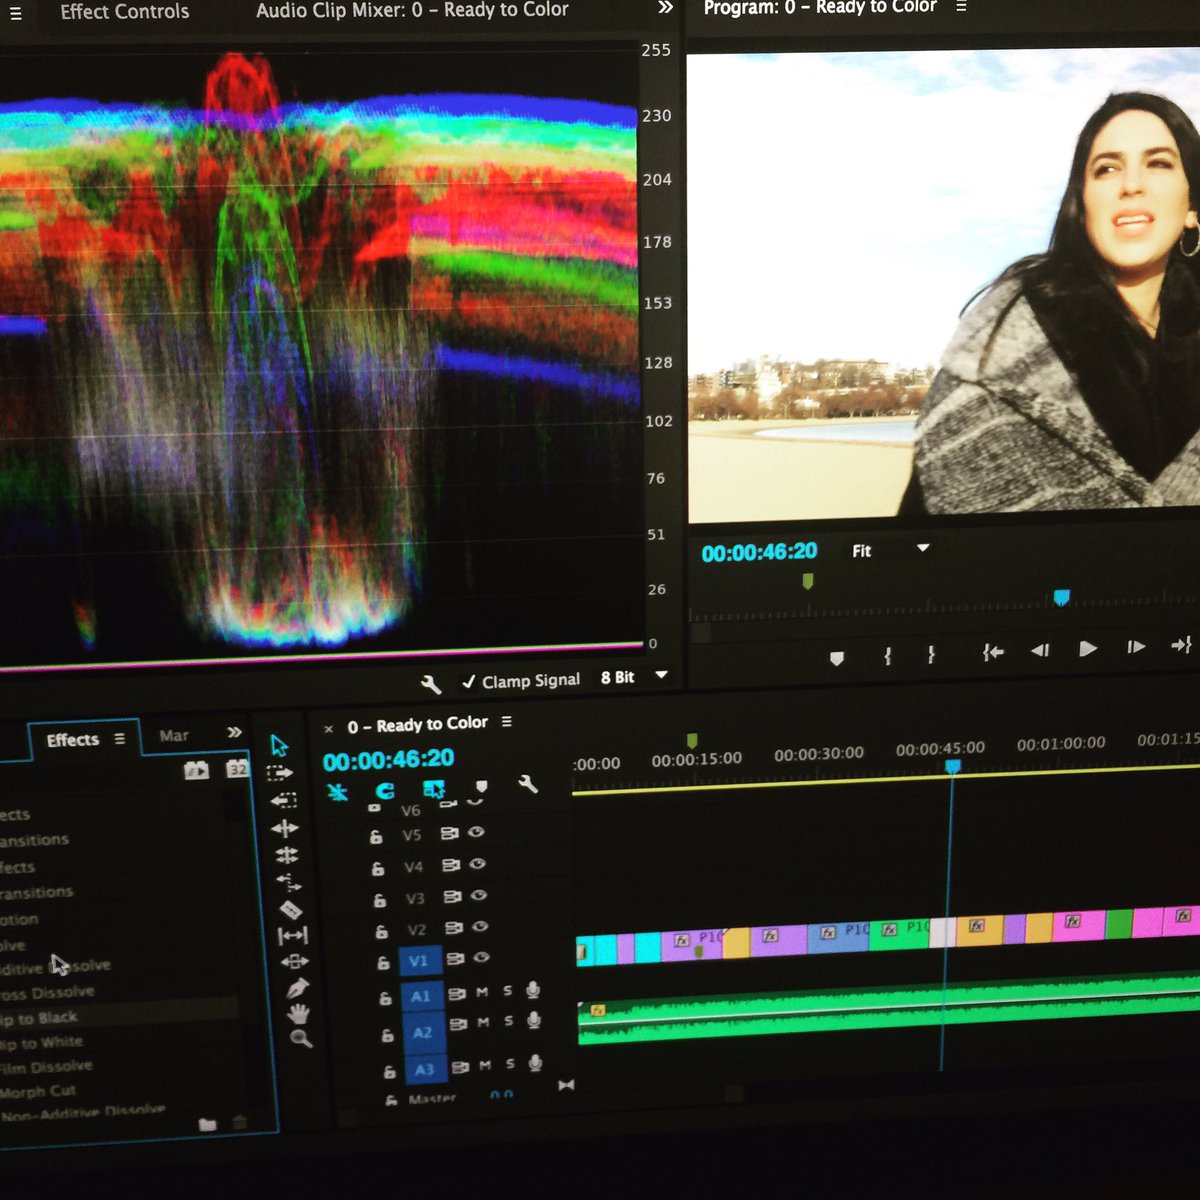Go to In point

[x=992, y=652]
